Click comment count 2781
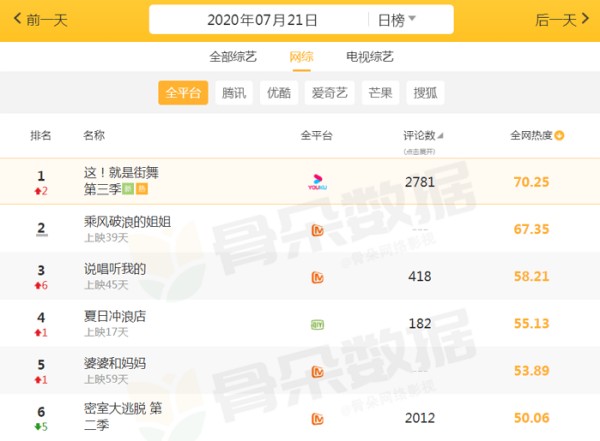Screen dimensions: 600x441 (x=420, y=182)
